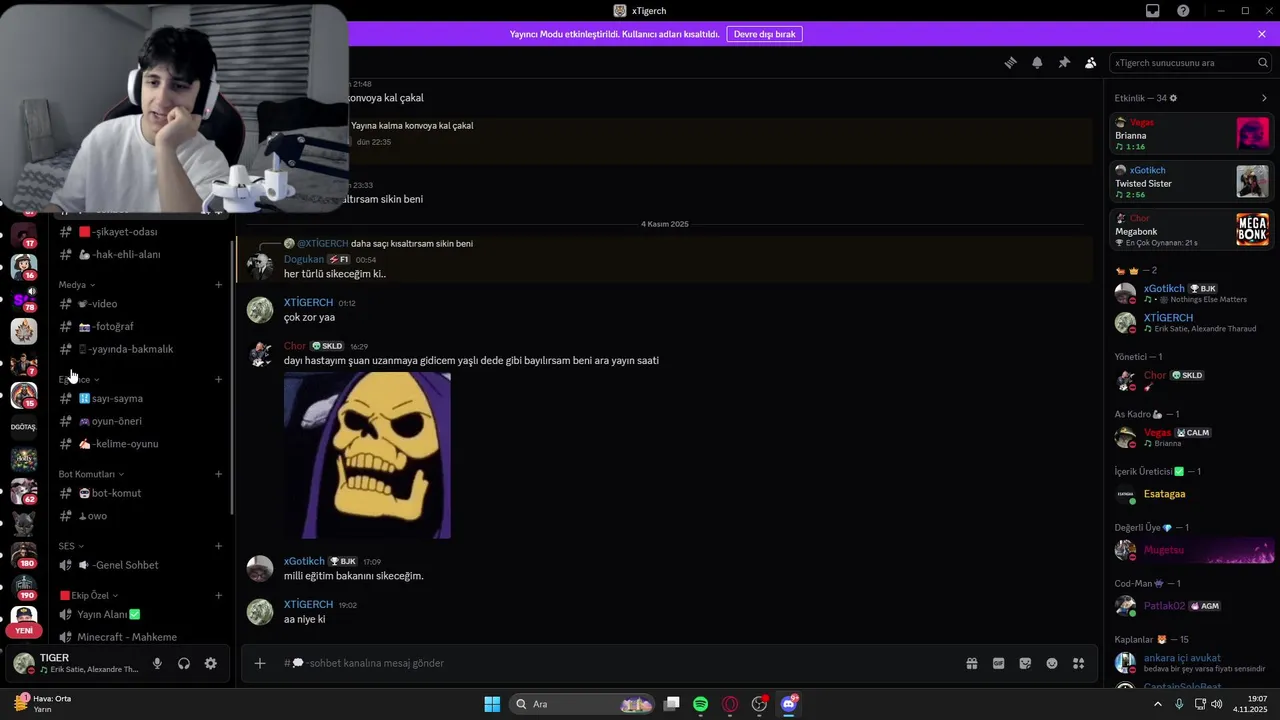Create a channel in Ekip Özel category
Viewport: 1280px width, 720px height.
pos(219,595)
